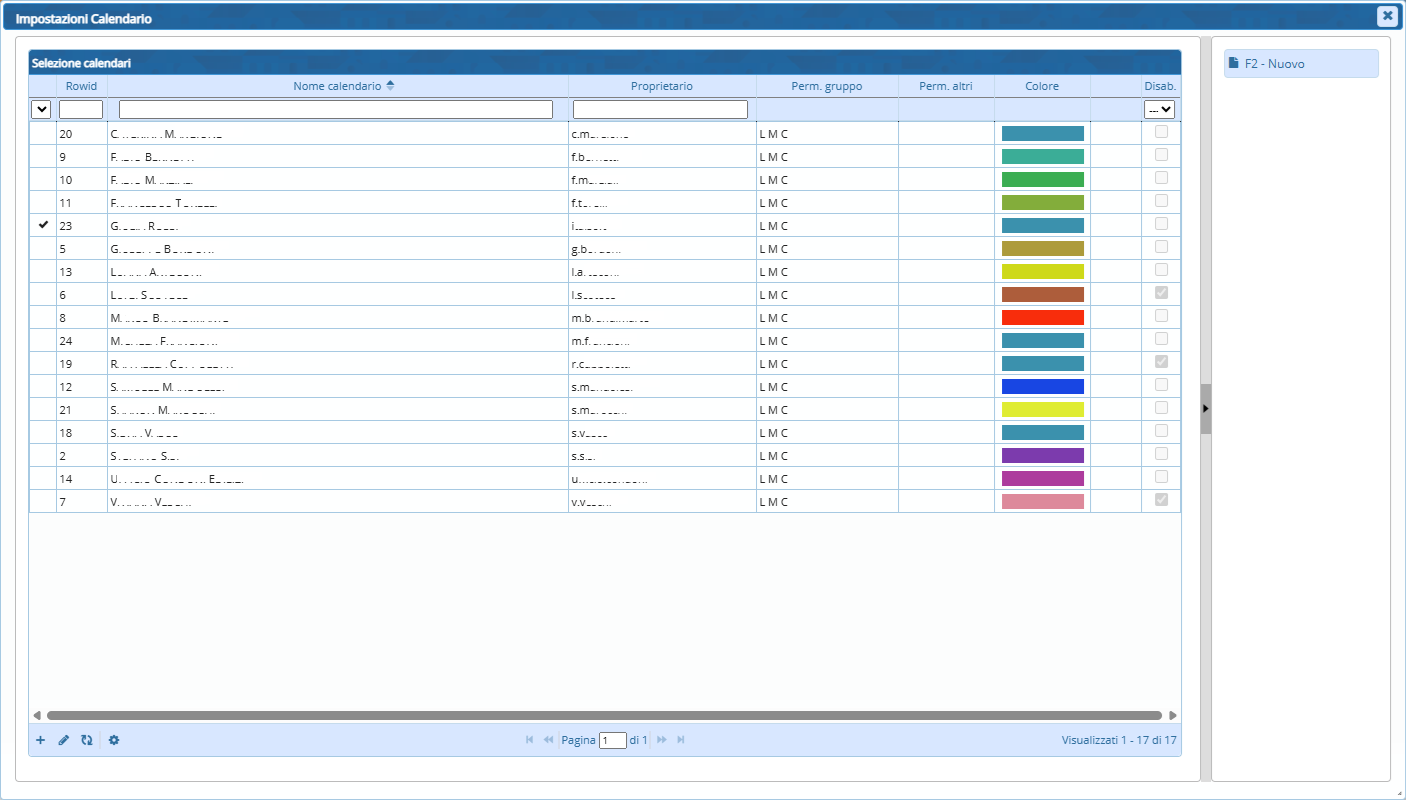Toggle the Disab. checkbox for rowid 20

[x=1161, y=132]
